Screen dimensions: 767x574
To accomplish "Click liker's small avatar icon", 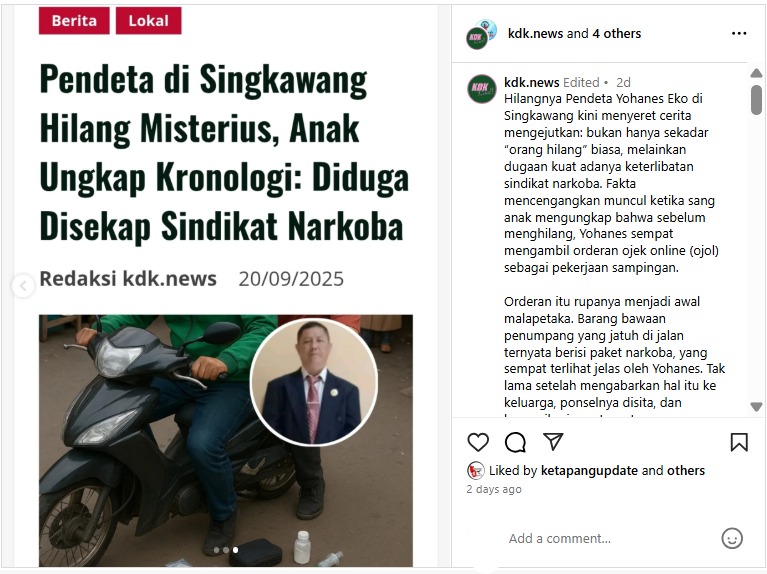I will (x=475, y=471).
